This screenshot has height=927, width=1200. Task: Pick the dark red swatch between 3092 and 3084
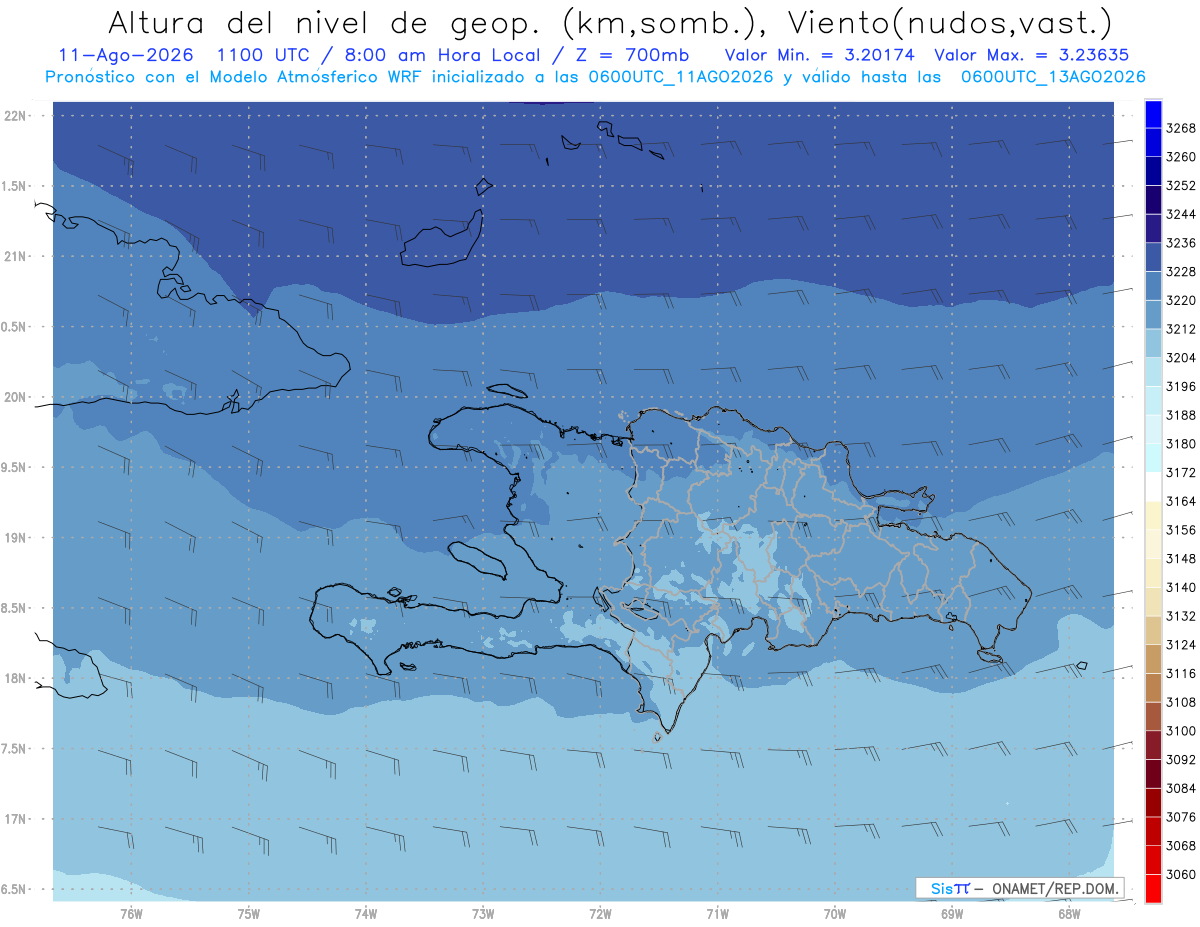coord(1153,774)
